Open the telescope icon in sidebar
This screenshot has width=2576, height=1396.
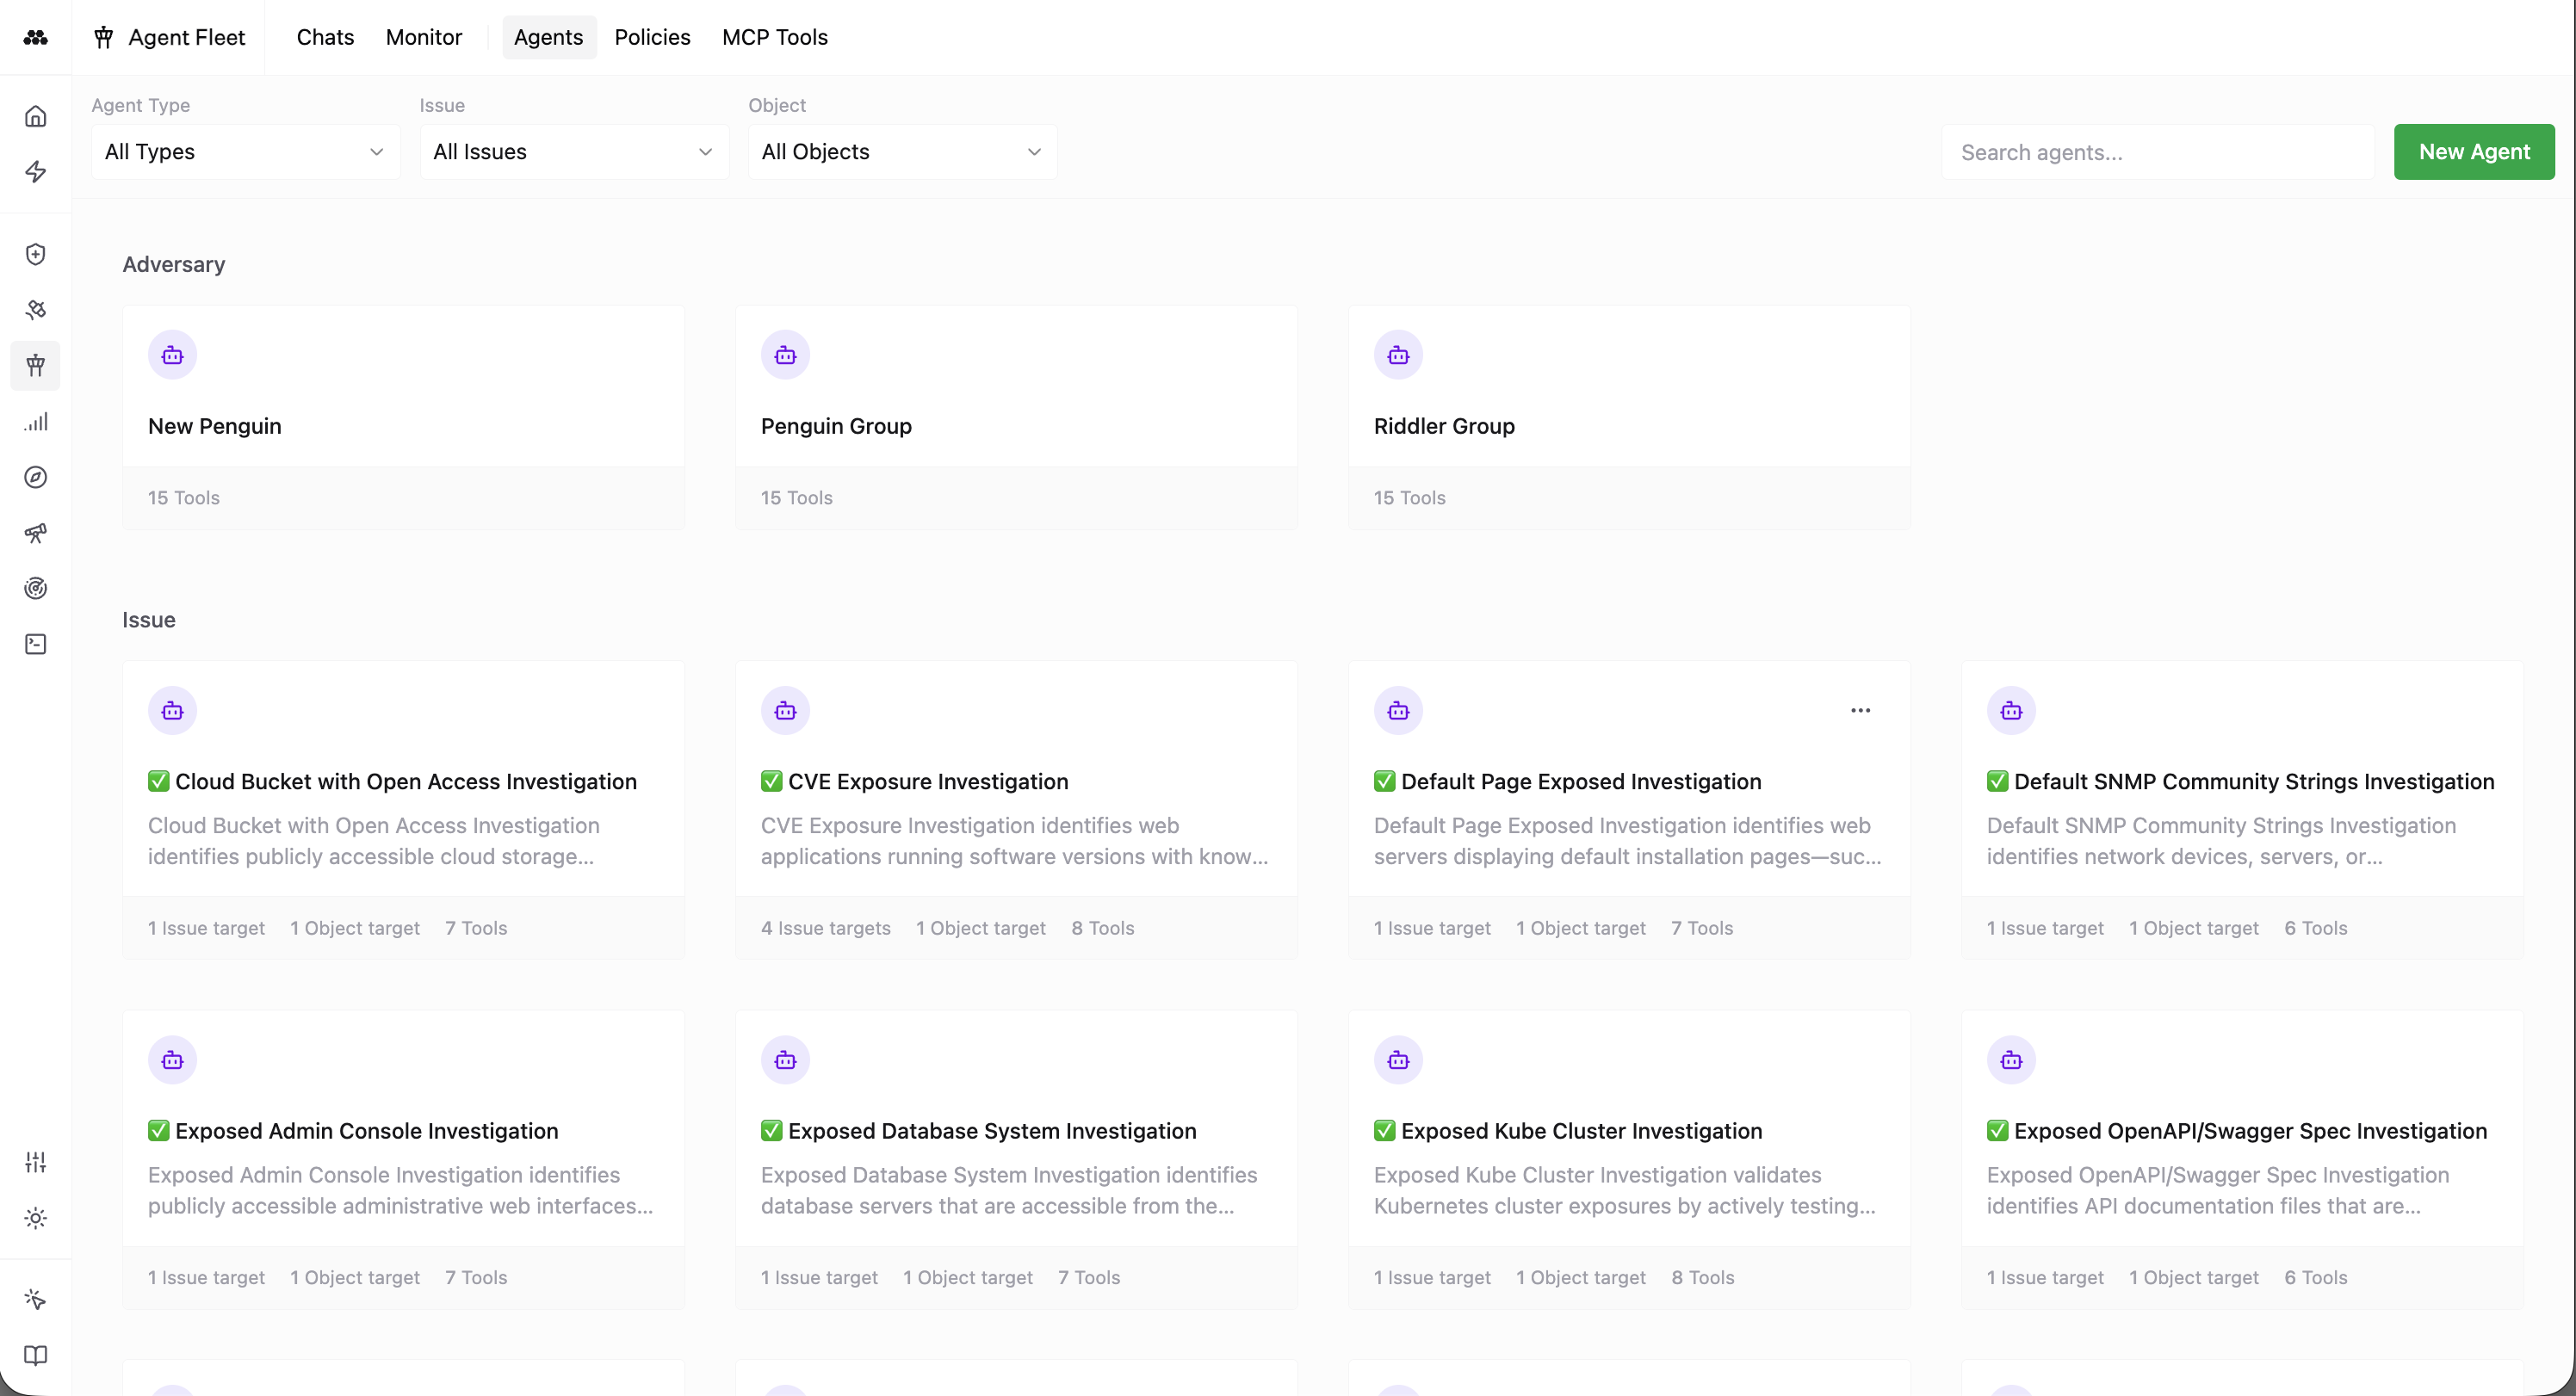coord(36,533)
